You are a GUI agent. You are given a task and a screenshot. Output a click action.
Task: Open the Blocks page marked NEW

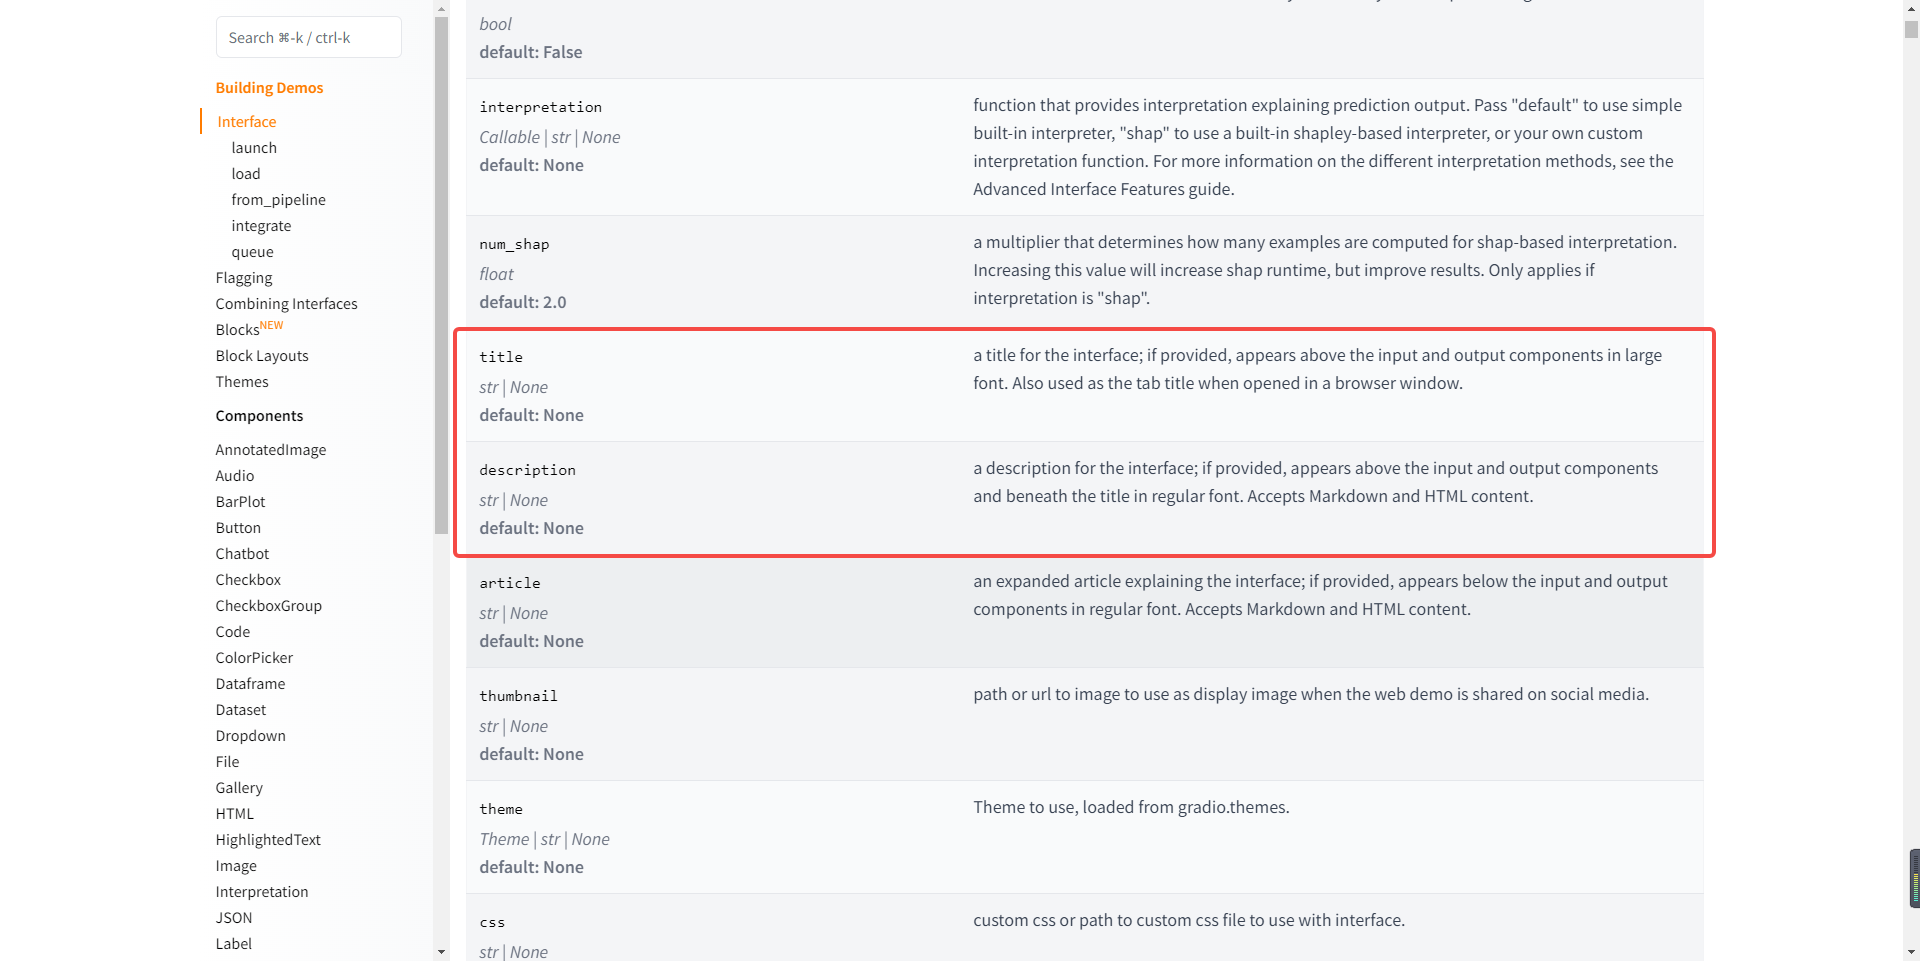238,330
